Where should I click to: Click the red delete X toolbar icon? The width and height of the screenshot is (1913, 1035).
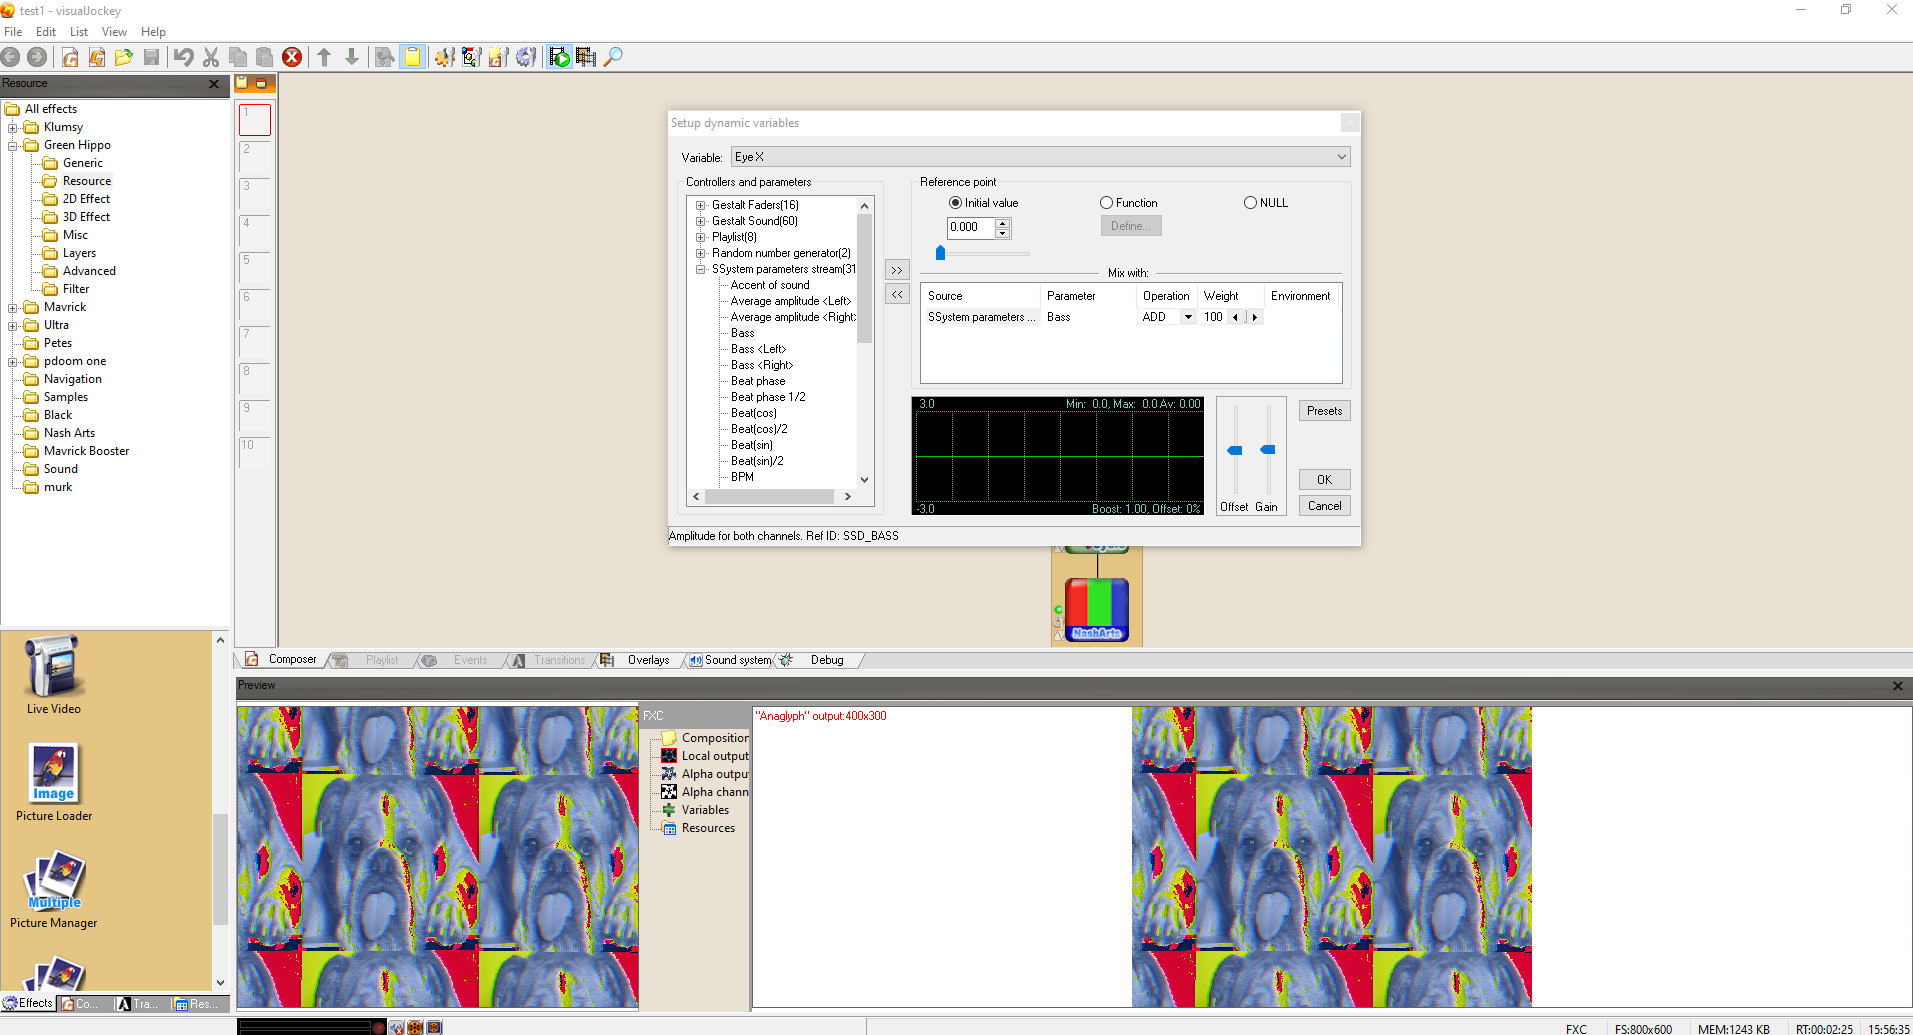(292, 57)
